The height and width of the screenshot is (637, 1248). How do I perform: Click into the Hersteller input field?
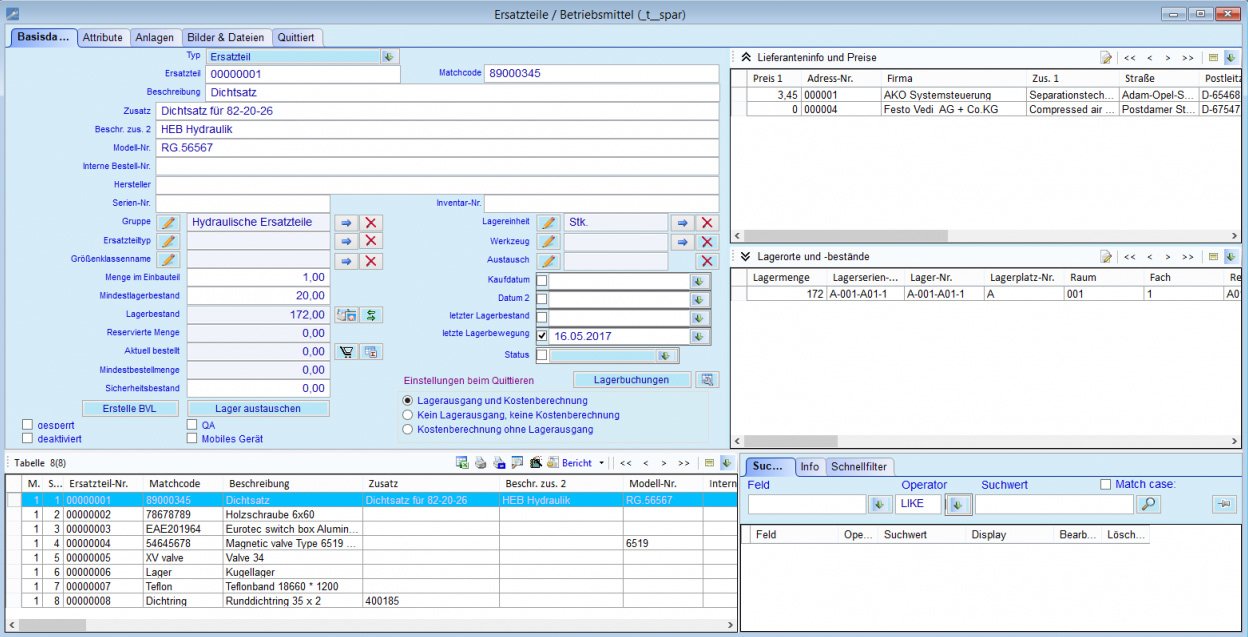437,185
